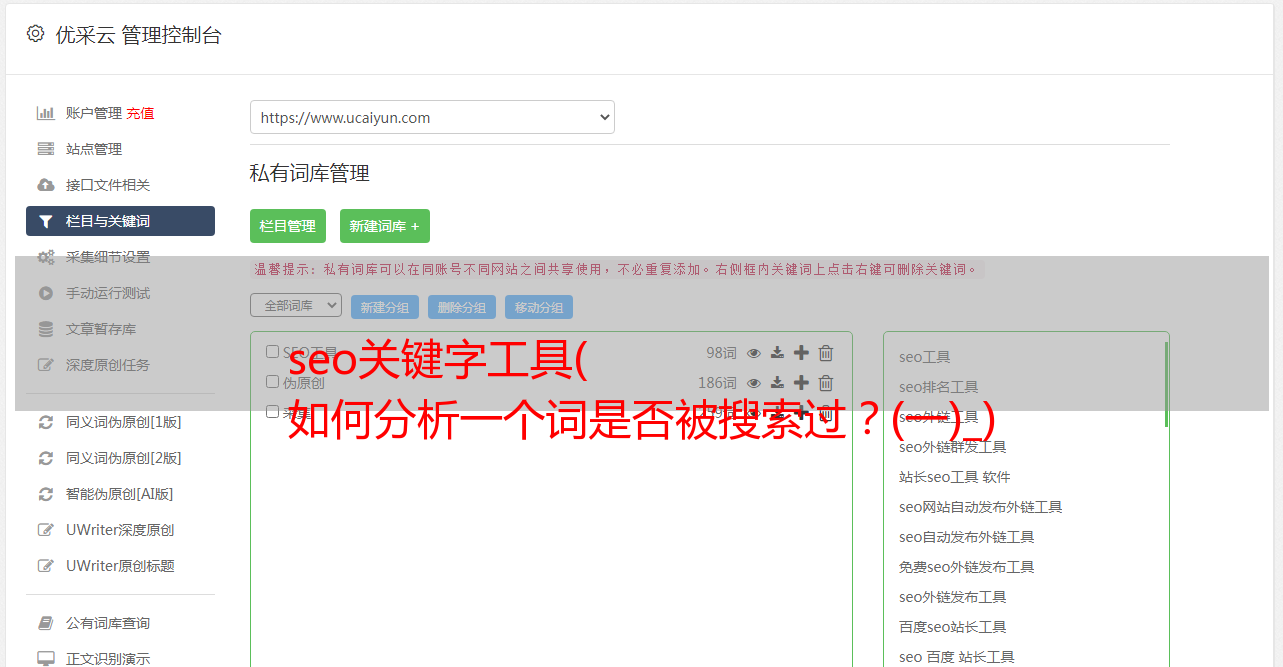Viewport: 1283px width, 667px height.
Task: Click the filter icon of 栏目与关键词
Action: [x=46, y=221]
